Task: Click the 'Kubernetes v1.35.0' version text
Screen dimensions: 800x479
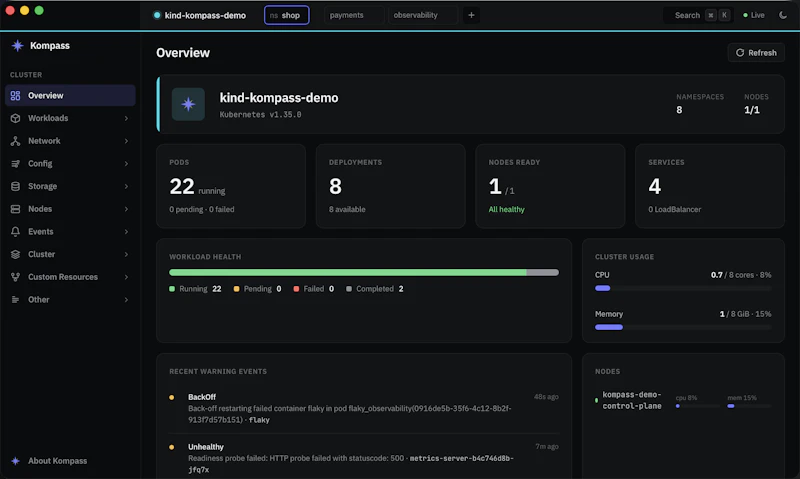Action: tap(260, 115)
